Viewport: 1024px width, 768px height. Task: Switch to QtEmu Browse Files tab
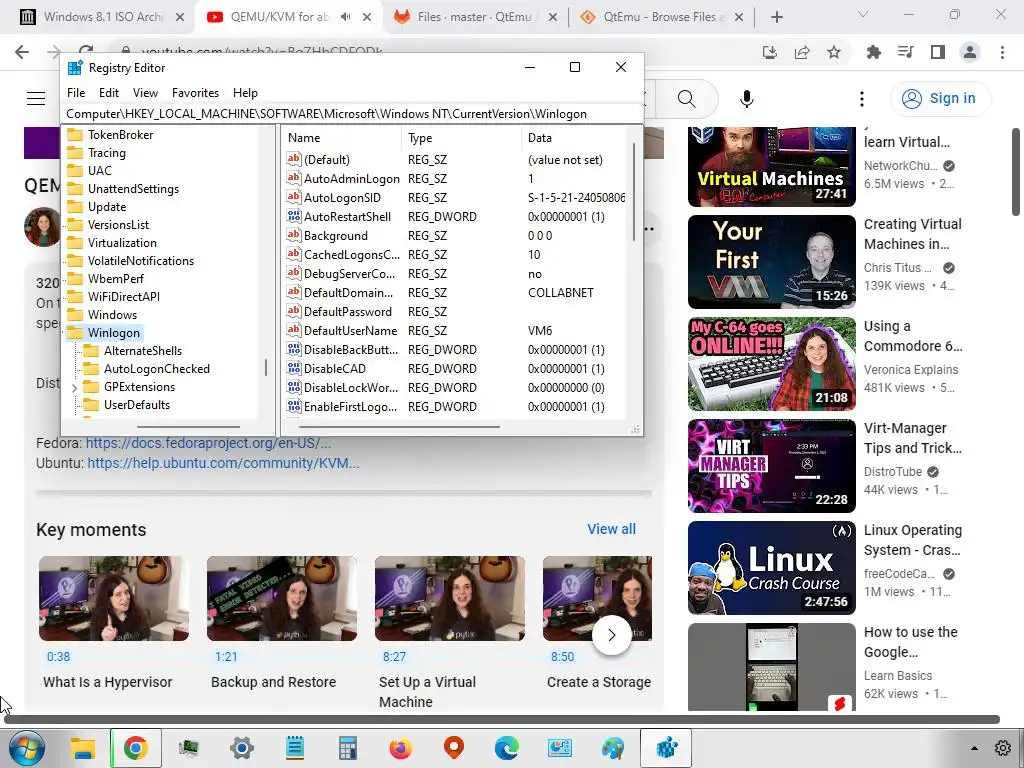click(x=661, y=17)
